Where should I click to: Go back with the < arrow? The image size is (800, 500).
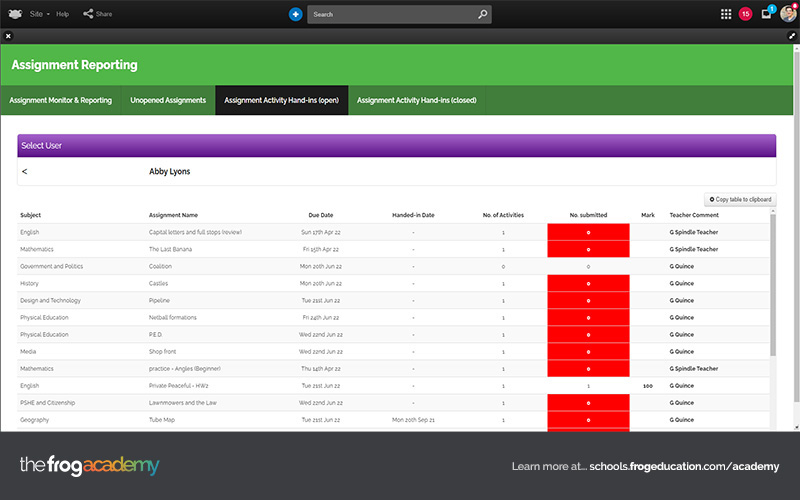(24, 171)
